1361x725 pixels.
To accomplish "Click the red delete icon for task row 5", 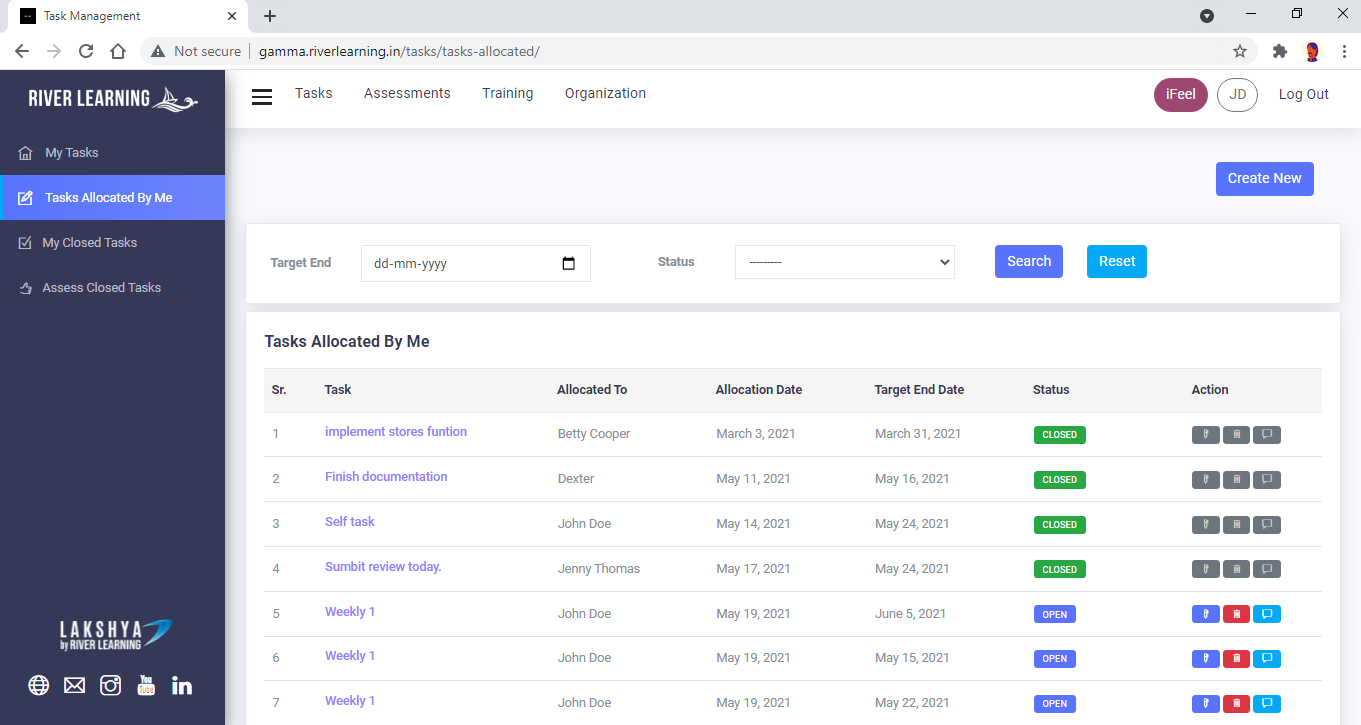I will (1236, 614).
